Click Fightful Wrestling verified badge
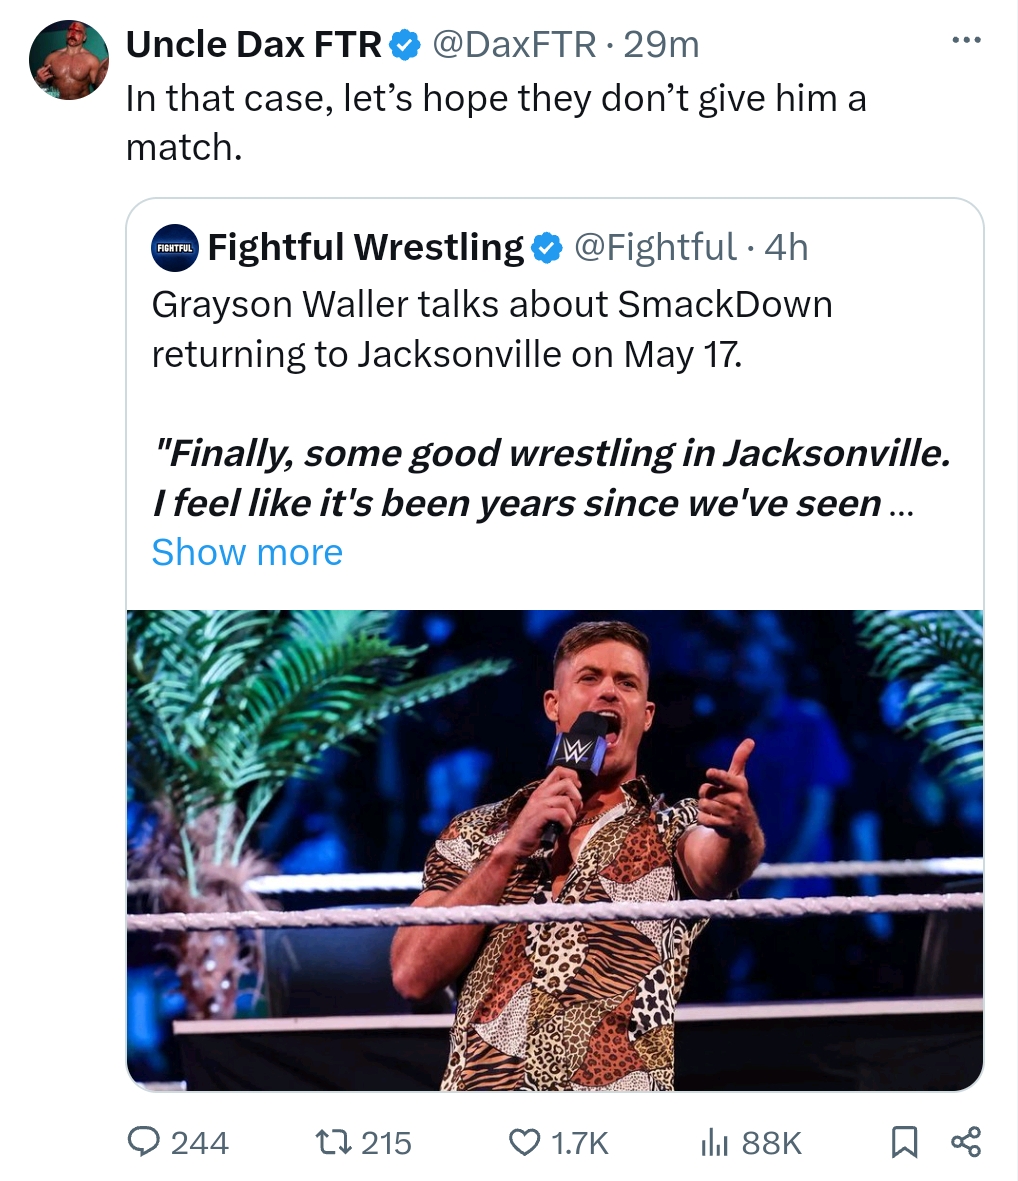 point(545,247)
